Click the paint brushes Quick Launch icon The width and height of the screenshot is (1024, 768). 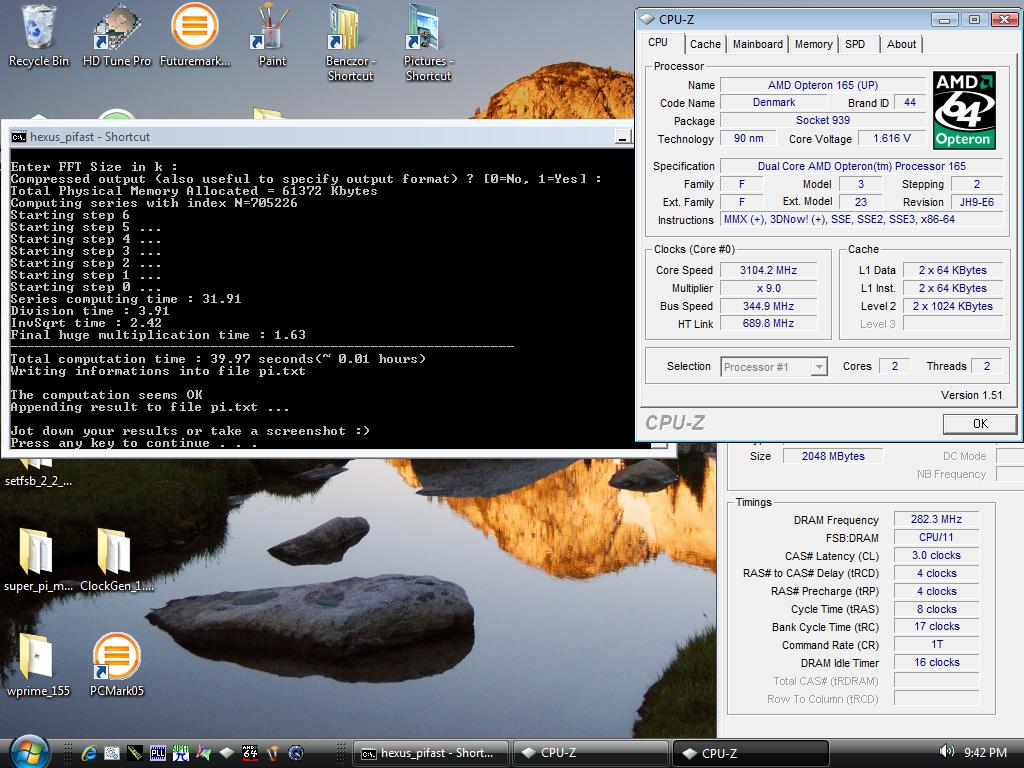[x=273, y=753]
